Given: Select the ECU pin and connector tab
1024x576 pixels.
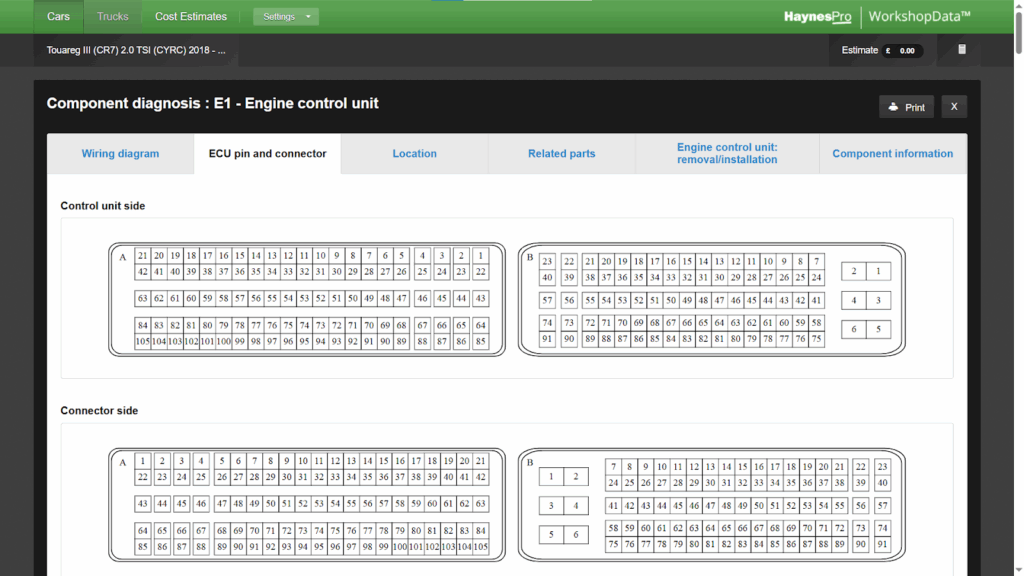Looking at the screenshot, I should tap(267, 154).
